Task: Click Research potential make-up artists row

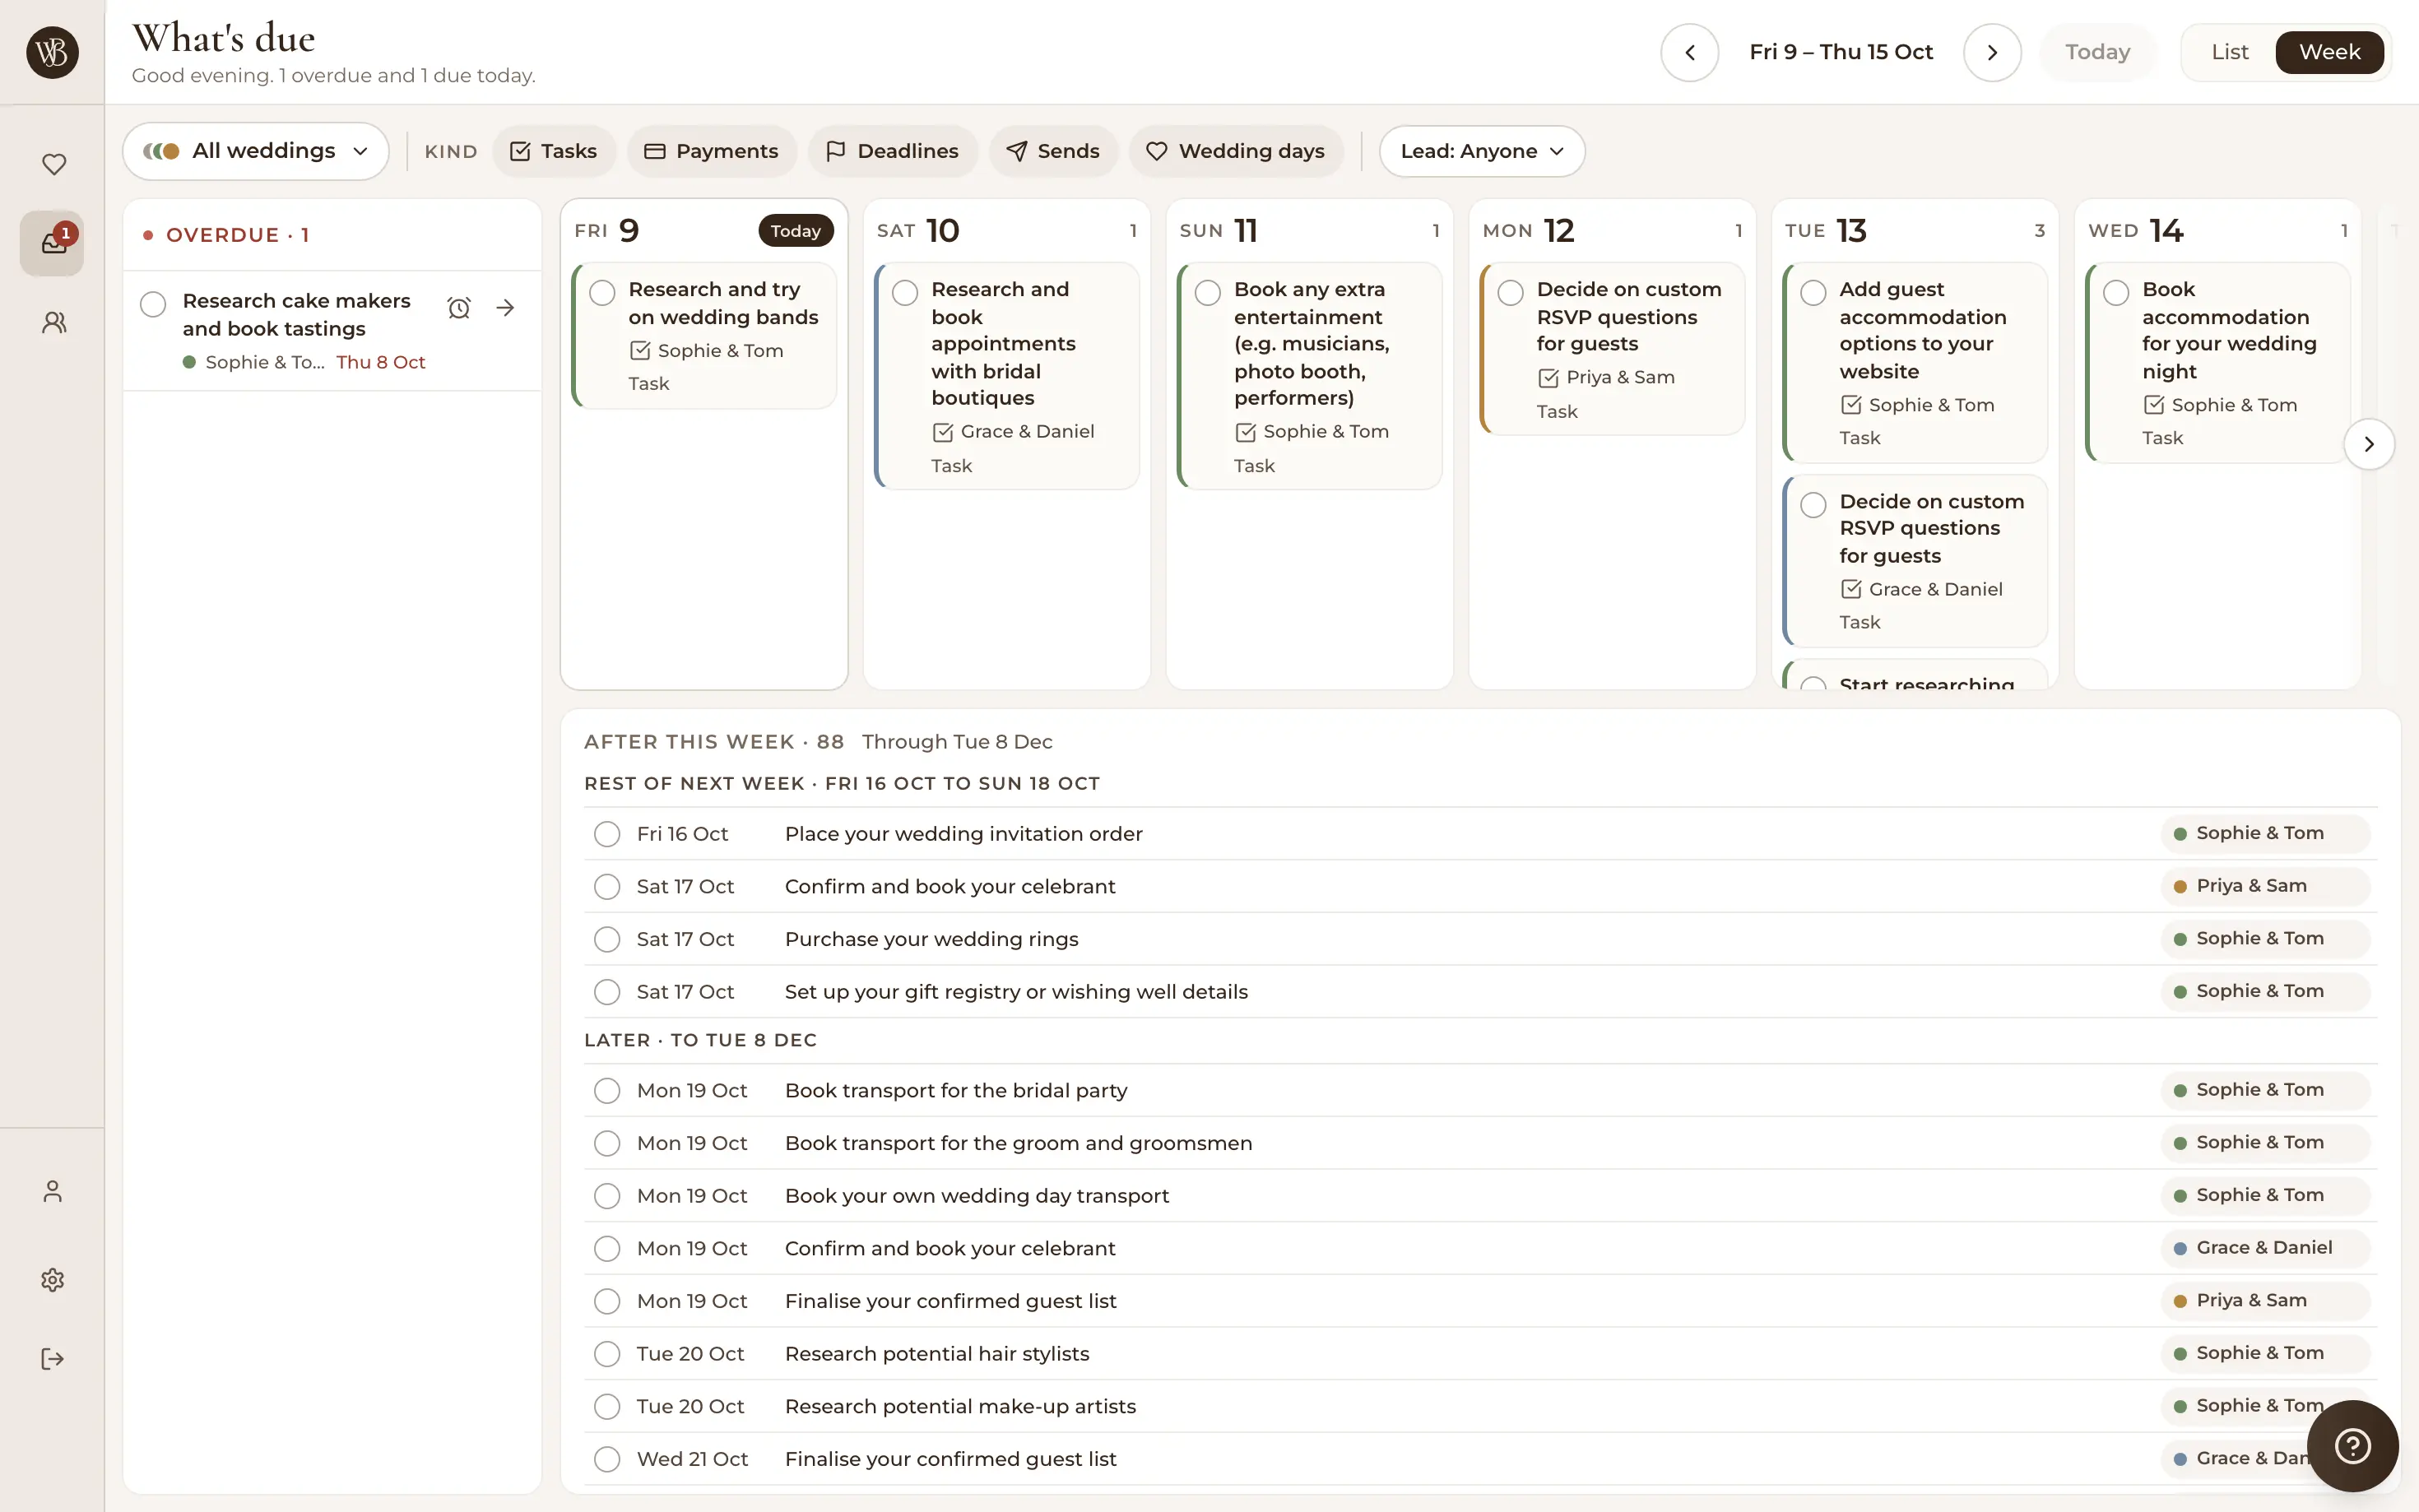Action: [1480, 1407]
